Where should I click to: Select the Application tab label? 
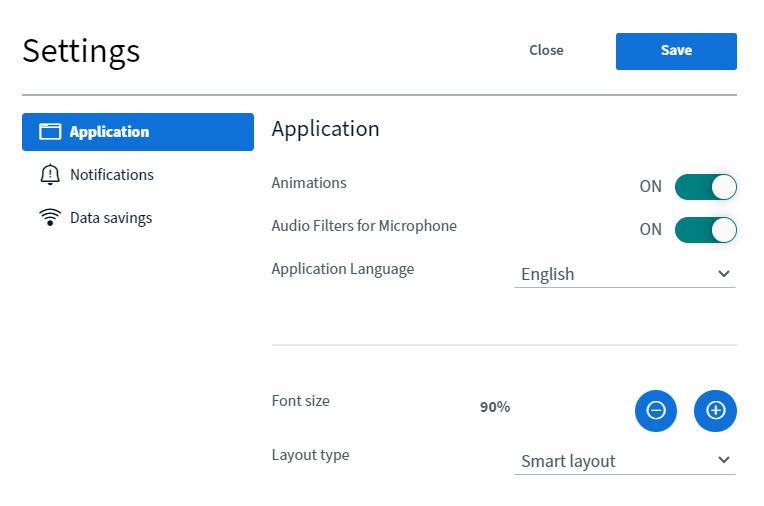[x=109, y=132]
